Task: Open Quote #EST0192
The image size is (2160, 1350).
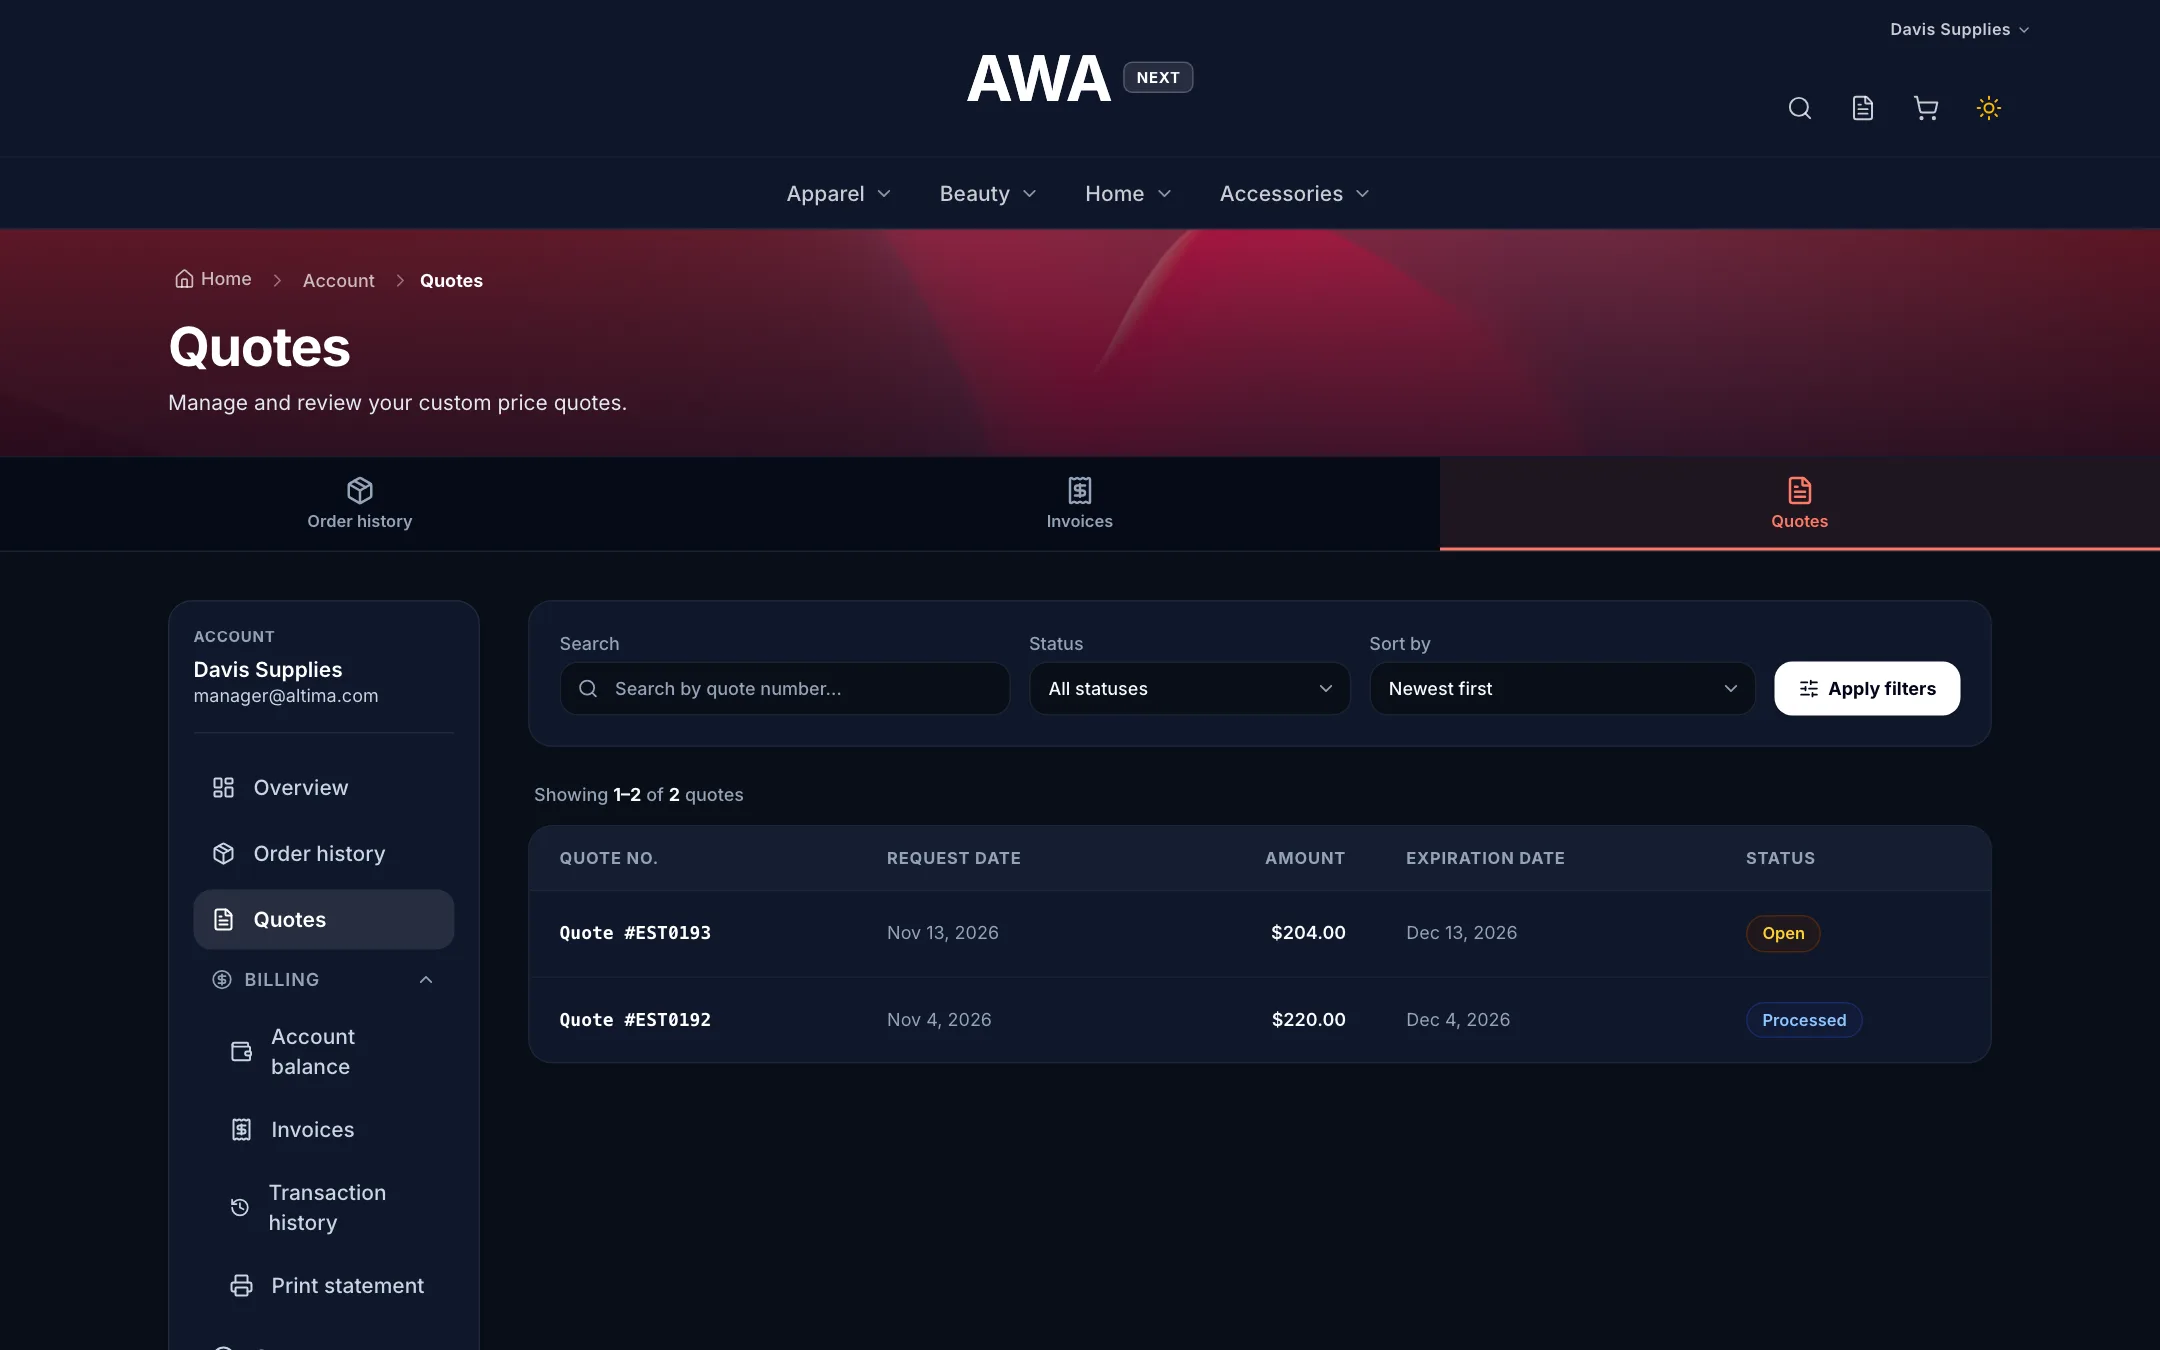Action: pyautogui.click(x=635, y=1020)
